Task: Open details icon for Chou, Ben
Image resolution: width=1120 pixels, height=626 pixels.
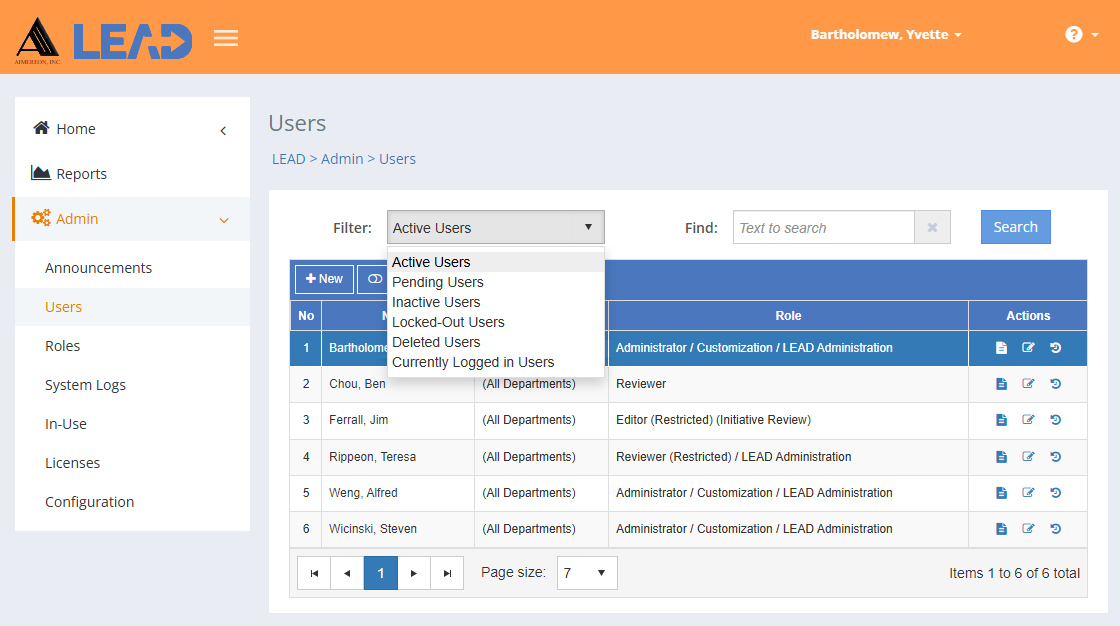Action: [1001, 383]
